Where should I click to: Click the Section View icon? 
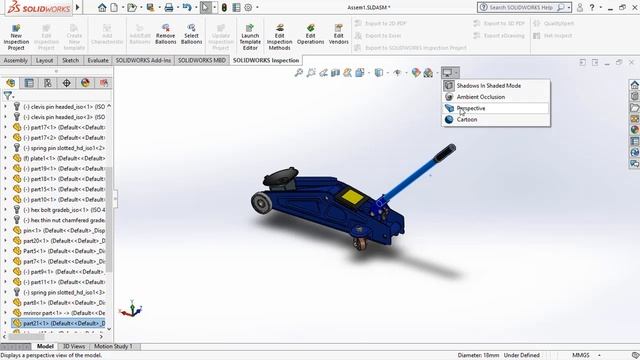336,73
